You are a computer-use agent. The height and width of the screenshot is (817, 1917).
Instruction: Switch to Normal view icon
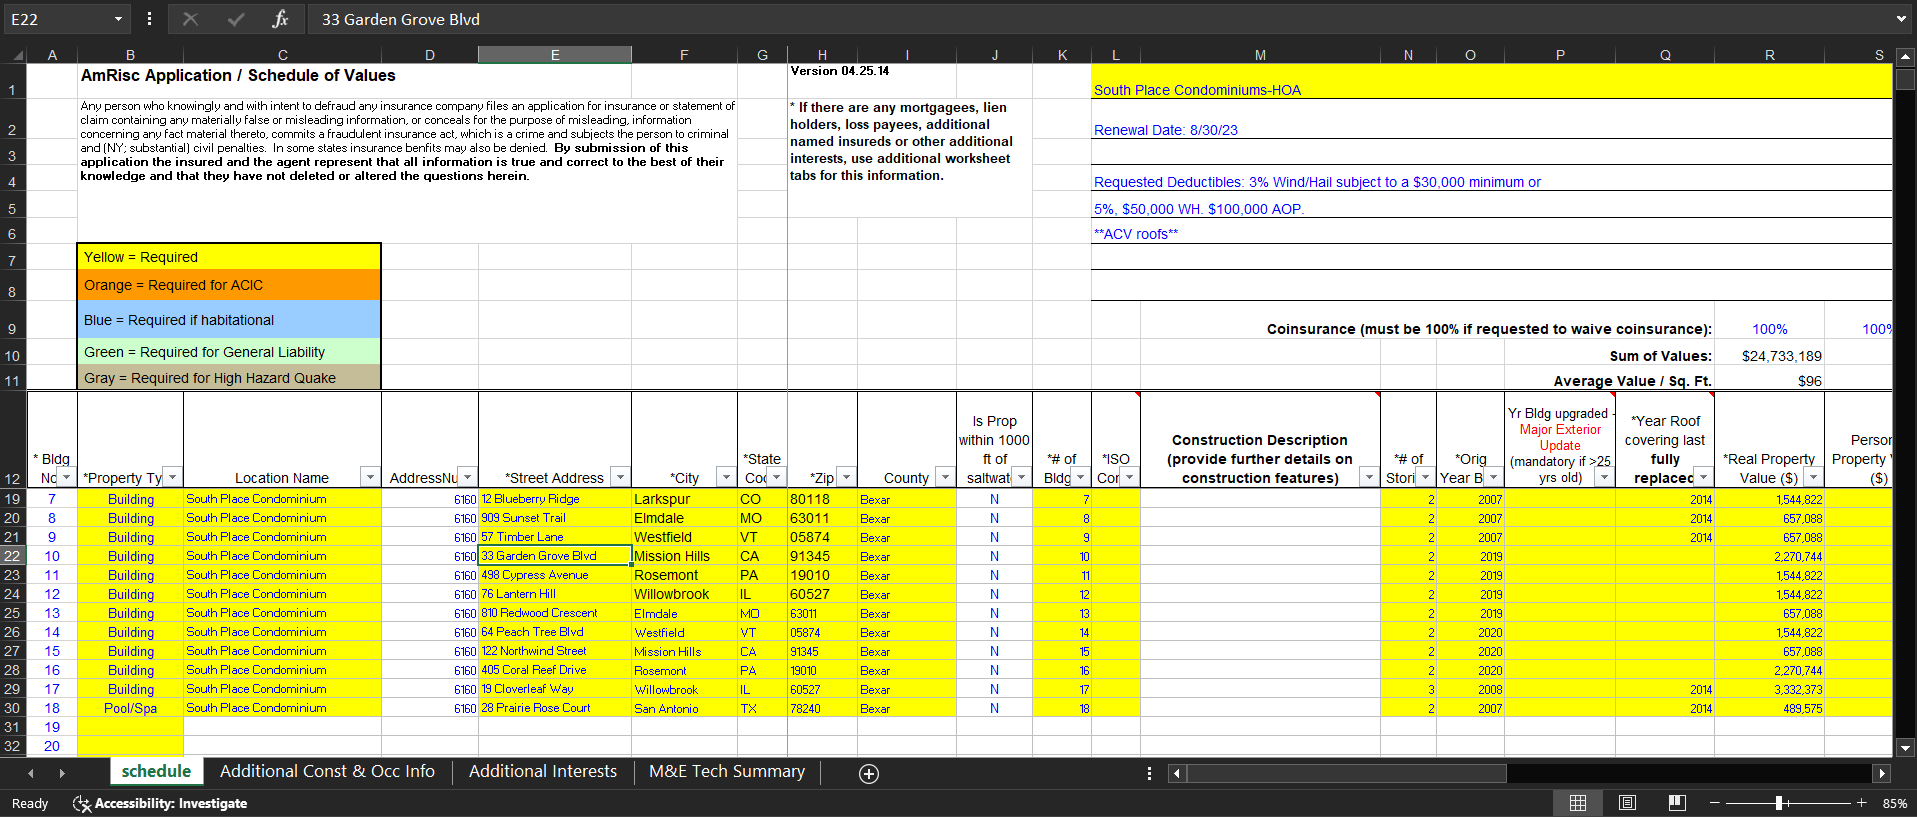(x=1578, y=803)
